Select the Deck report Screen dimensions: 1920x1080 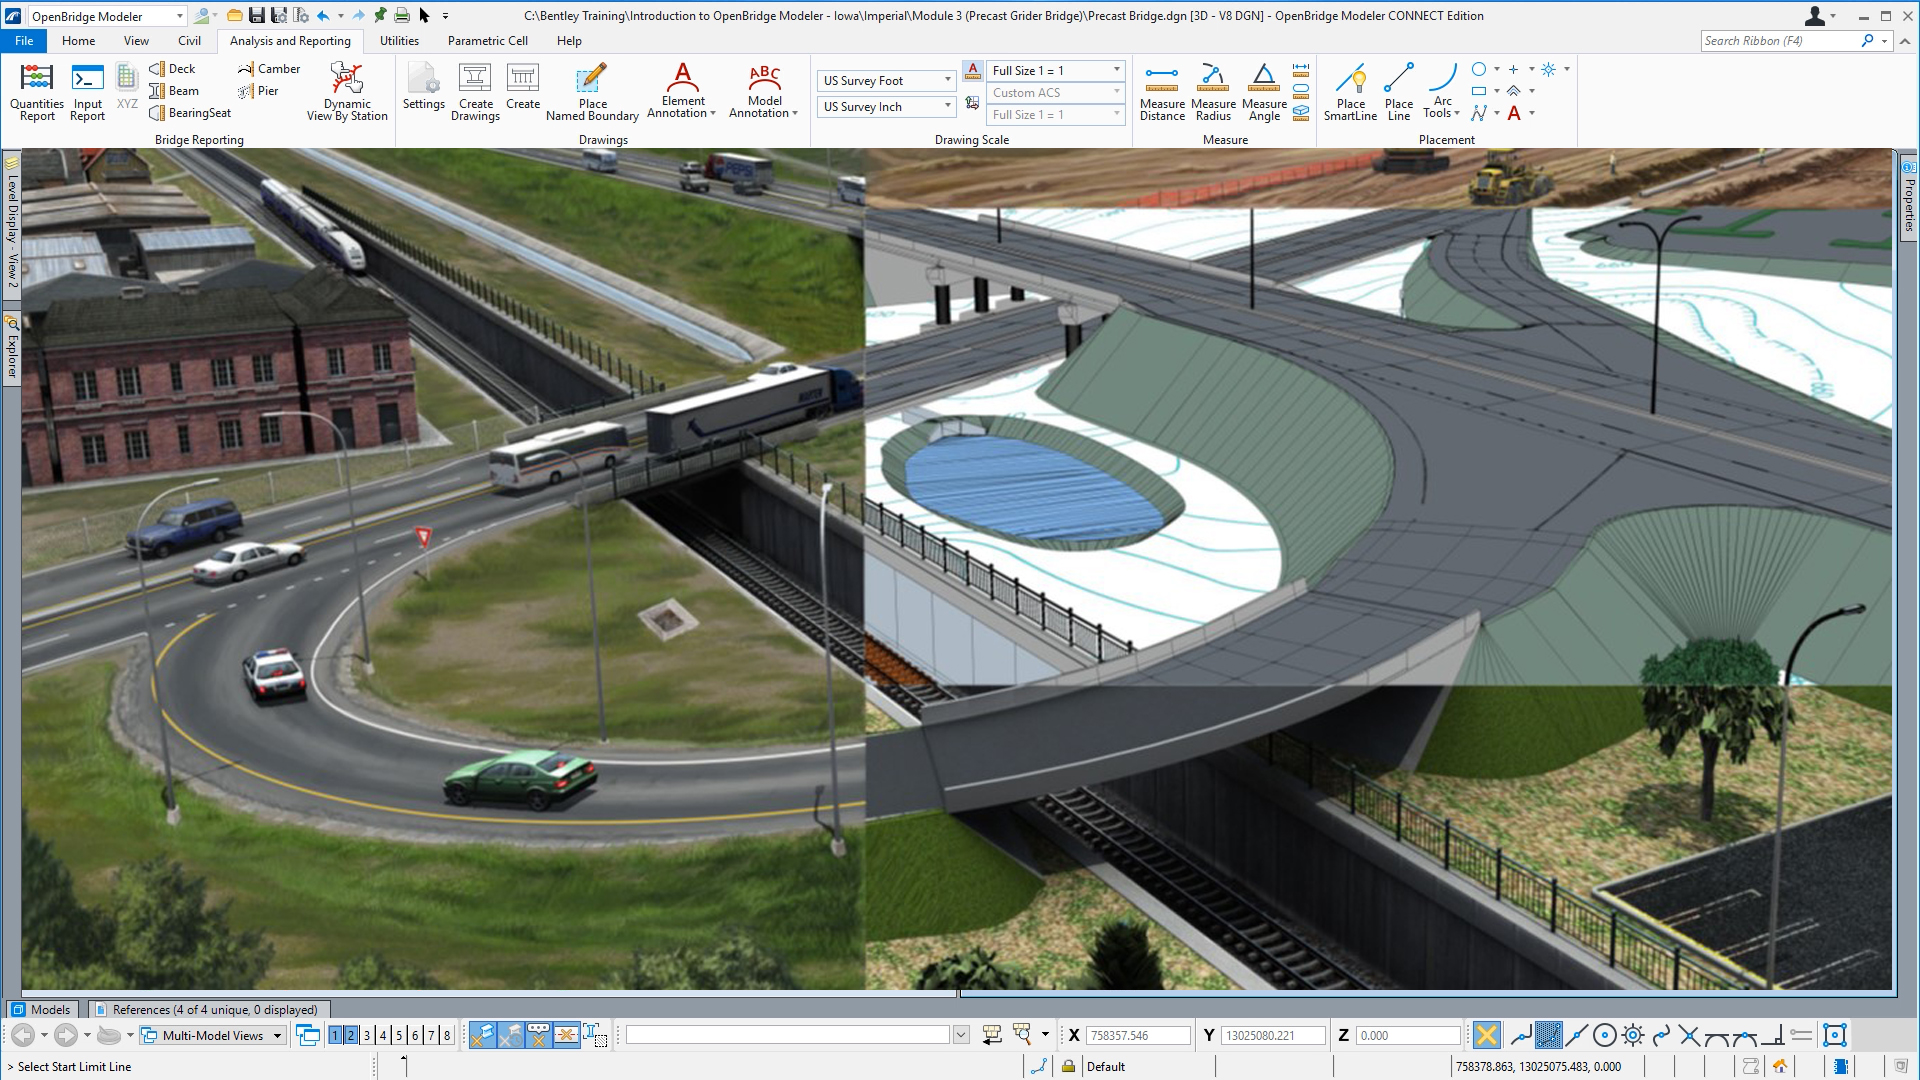[x=172, y=69]
